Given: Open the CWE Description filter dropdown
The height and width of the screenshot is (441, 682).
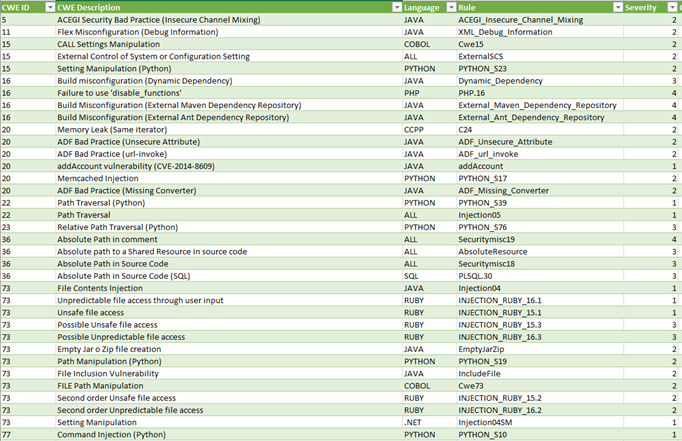Looking at the screenshot, I should pos(397,7).
